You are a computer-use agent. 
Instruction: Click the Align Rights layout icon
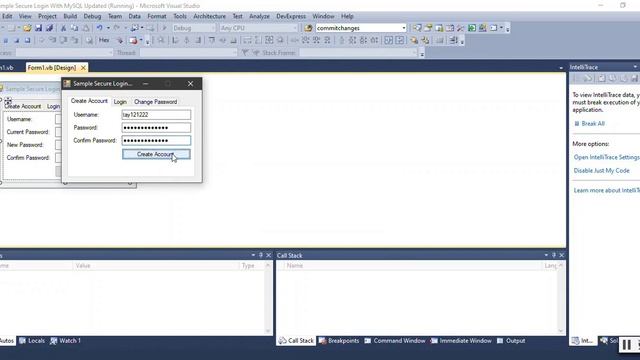click(198, 40)
